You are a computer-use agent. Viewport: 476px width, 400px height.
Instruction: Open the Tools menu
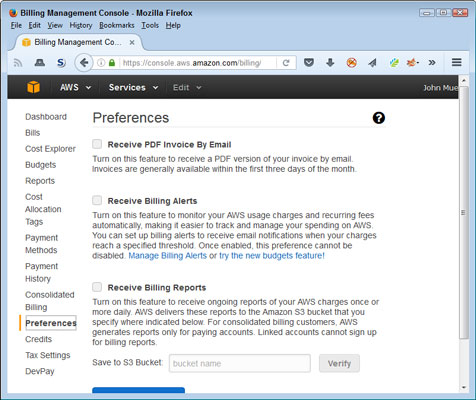click(x=150, y=25)
